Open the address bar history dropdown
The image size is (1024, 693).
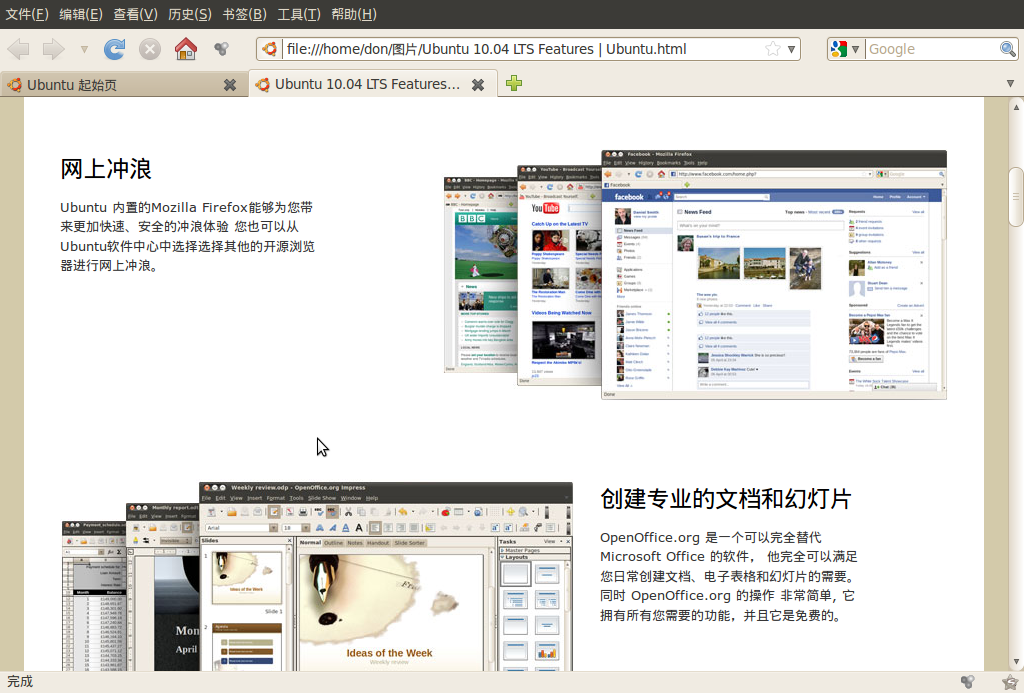792,49
